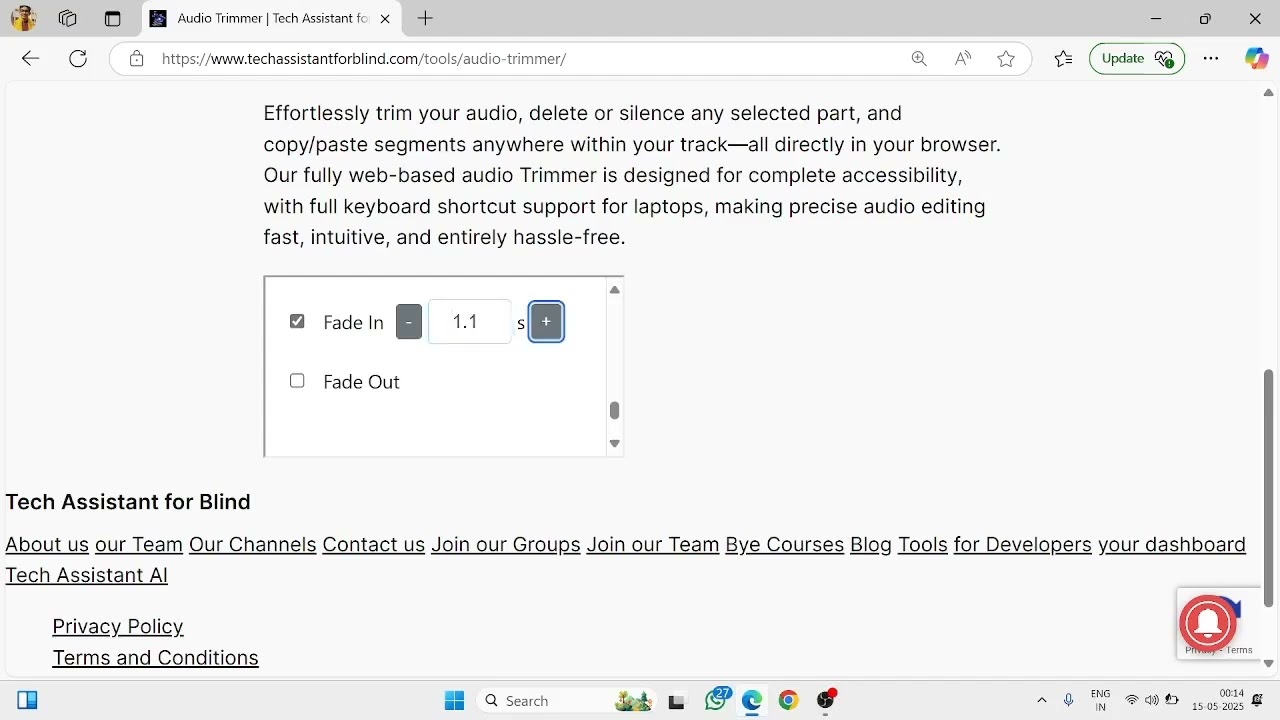The image size is (1280, 720).
Task: Show hidden system tray icons
Action: tap(1042, 701)
